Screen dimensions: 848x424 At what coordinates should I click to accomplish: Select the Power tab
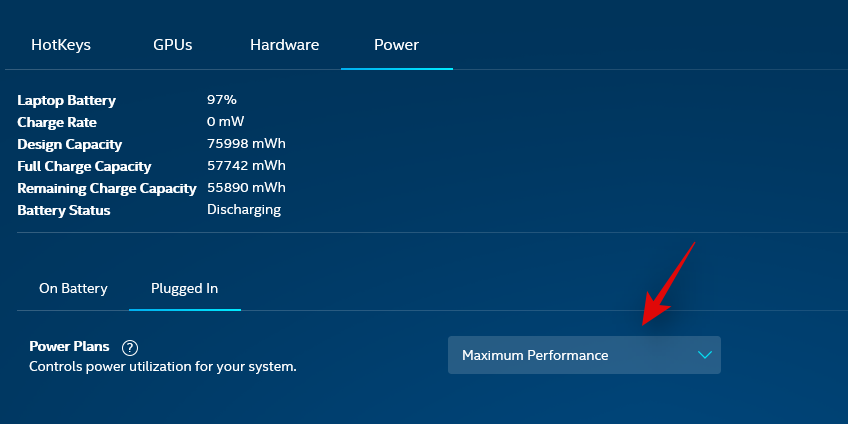[x=396, y=45]
